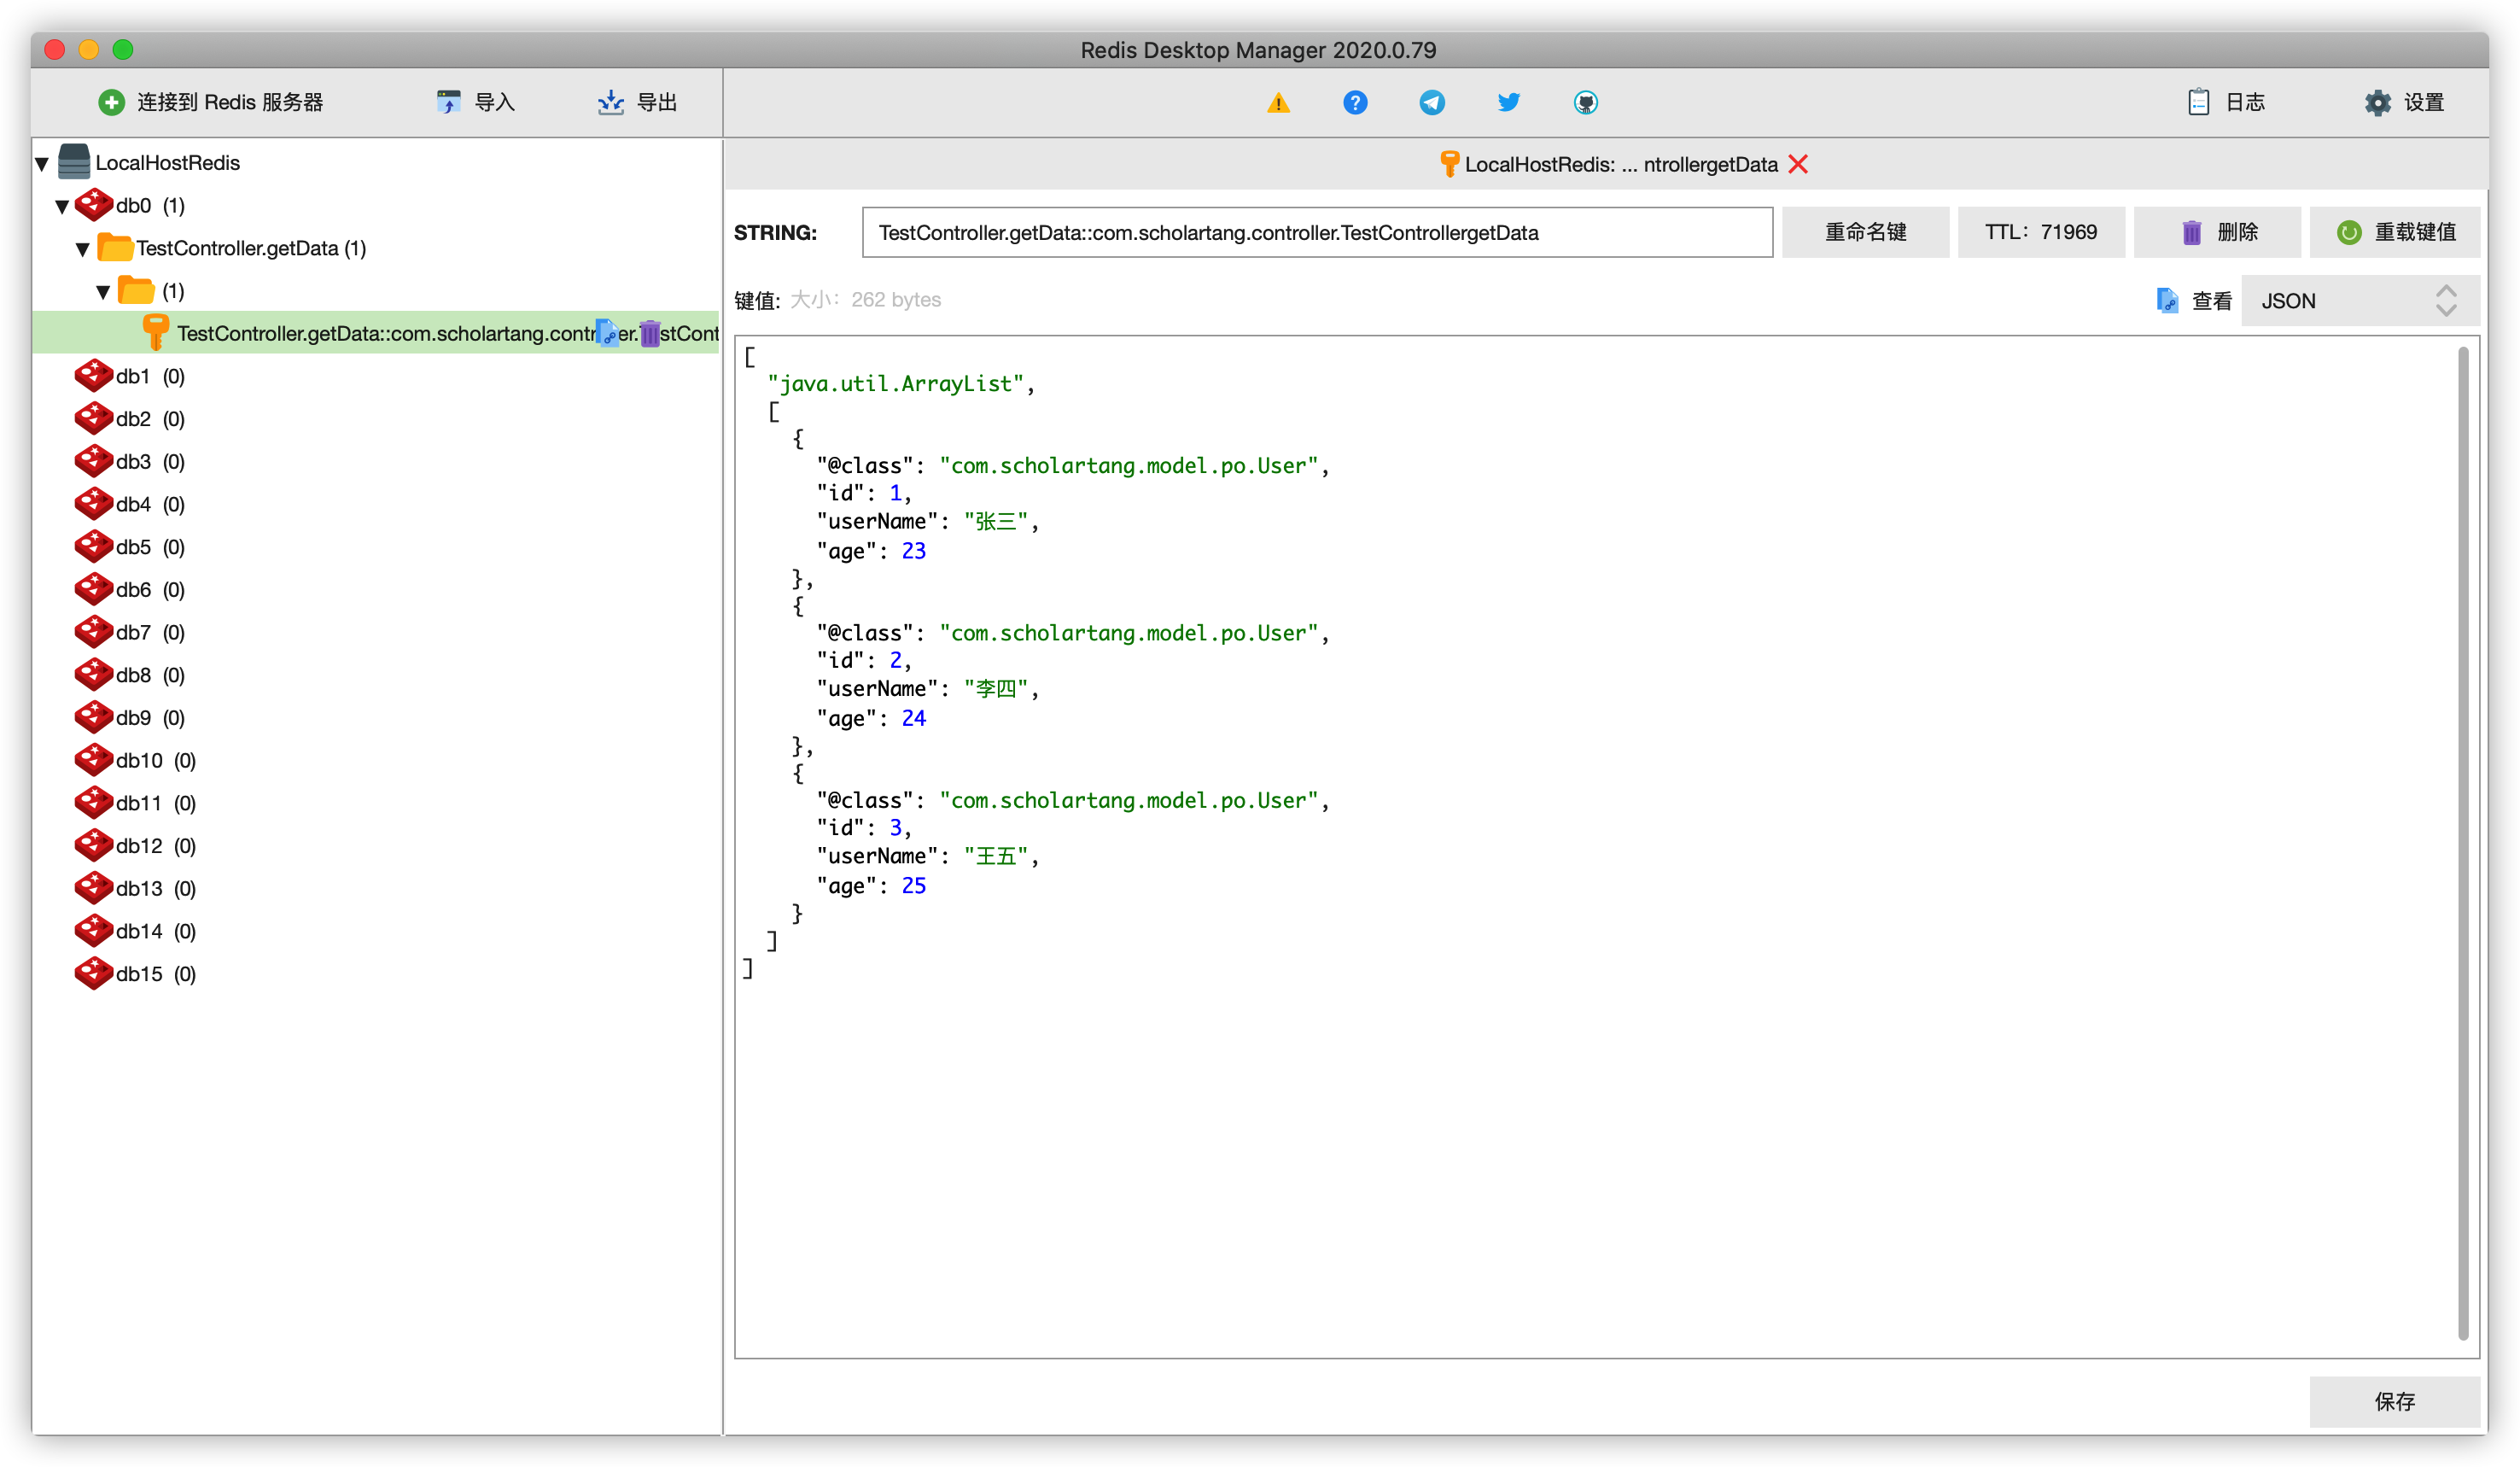Click the copy-key icon on selected key row
This screenshot has width=2520, height=1467.
(607, 333)
